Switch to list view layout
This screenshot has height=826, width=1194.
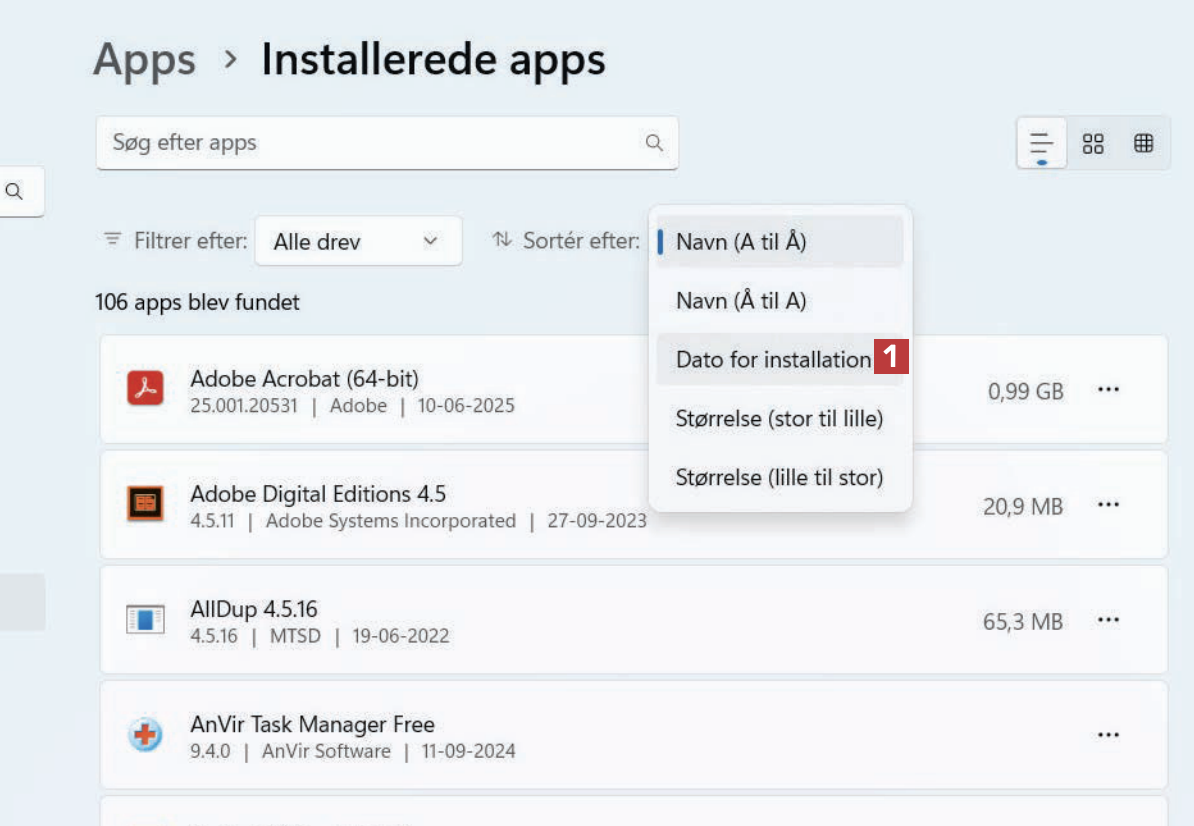[x=1042, y=144]
